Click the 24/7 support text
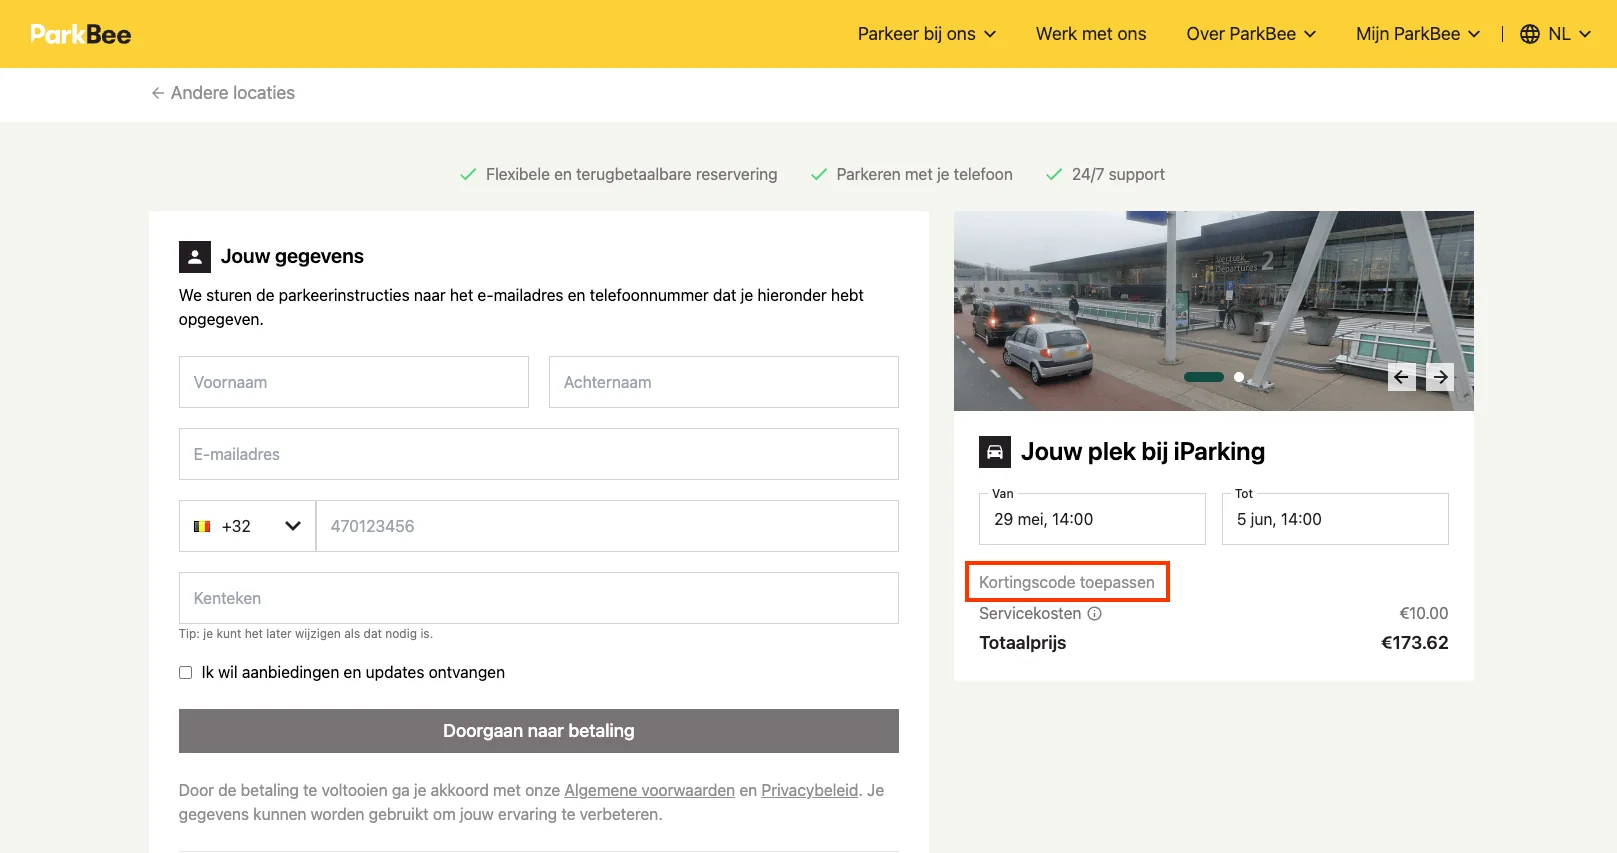This screenshot has width=1617, height=853. (x=1118, y=174)
